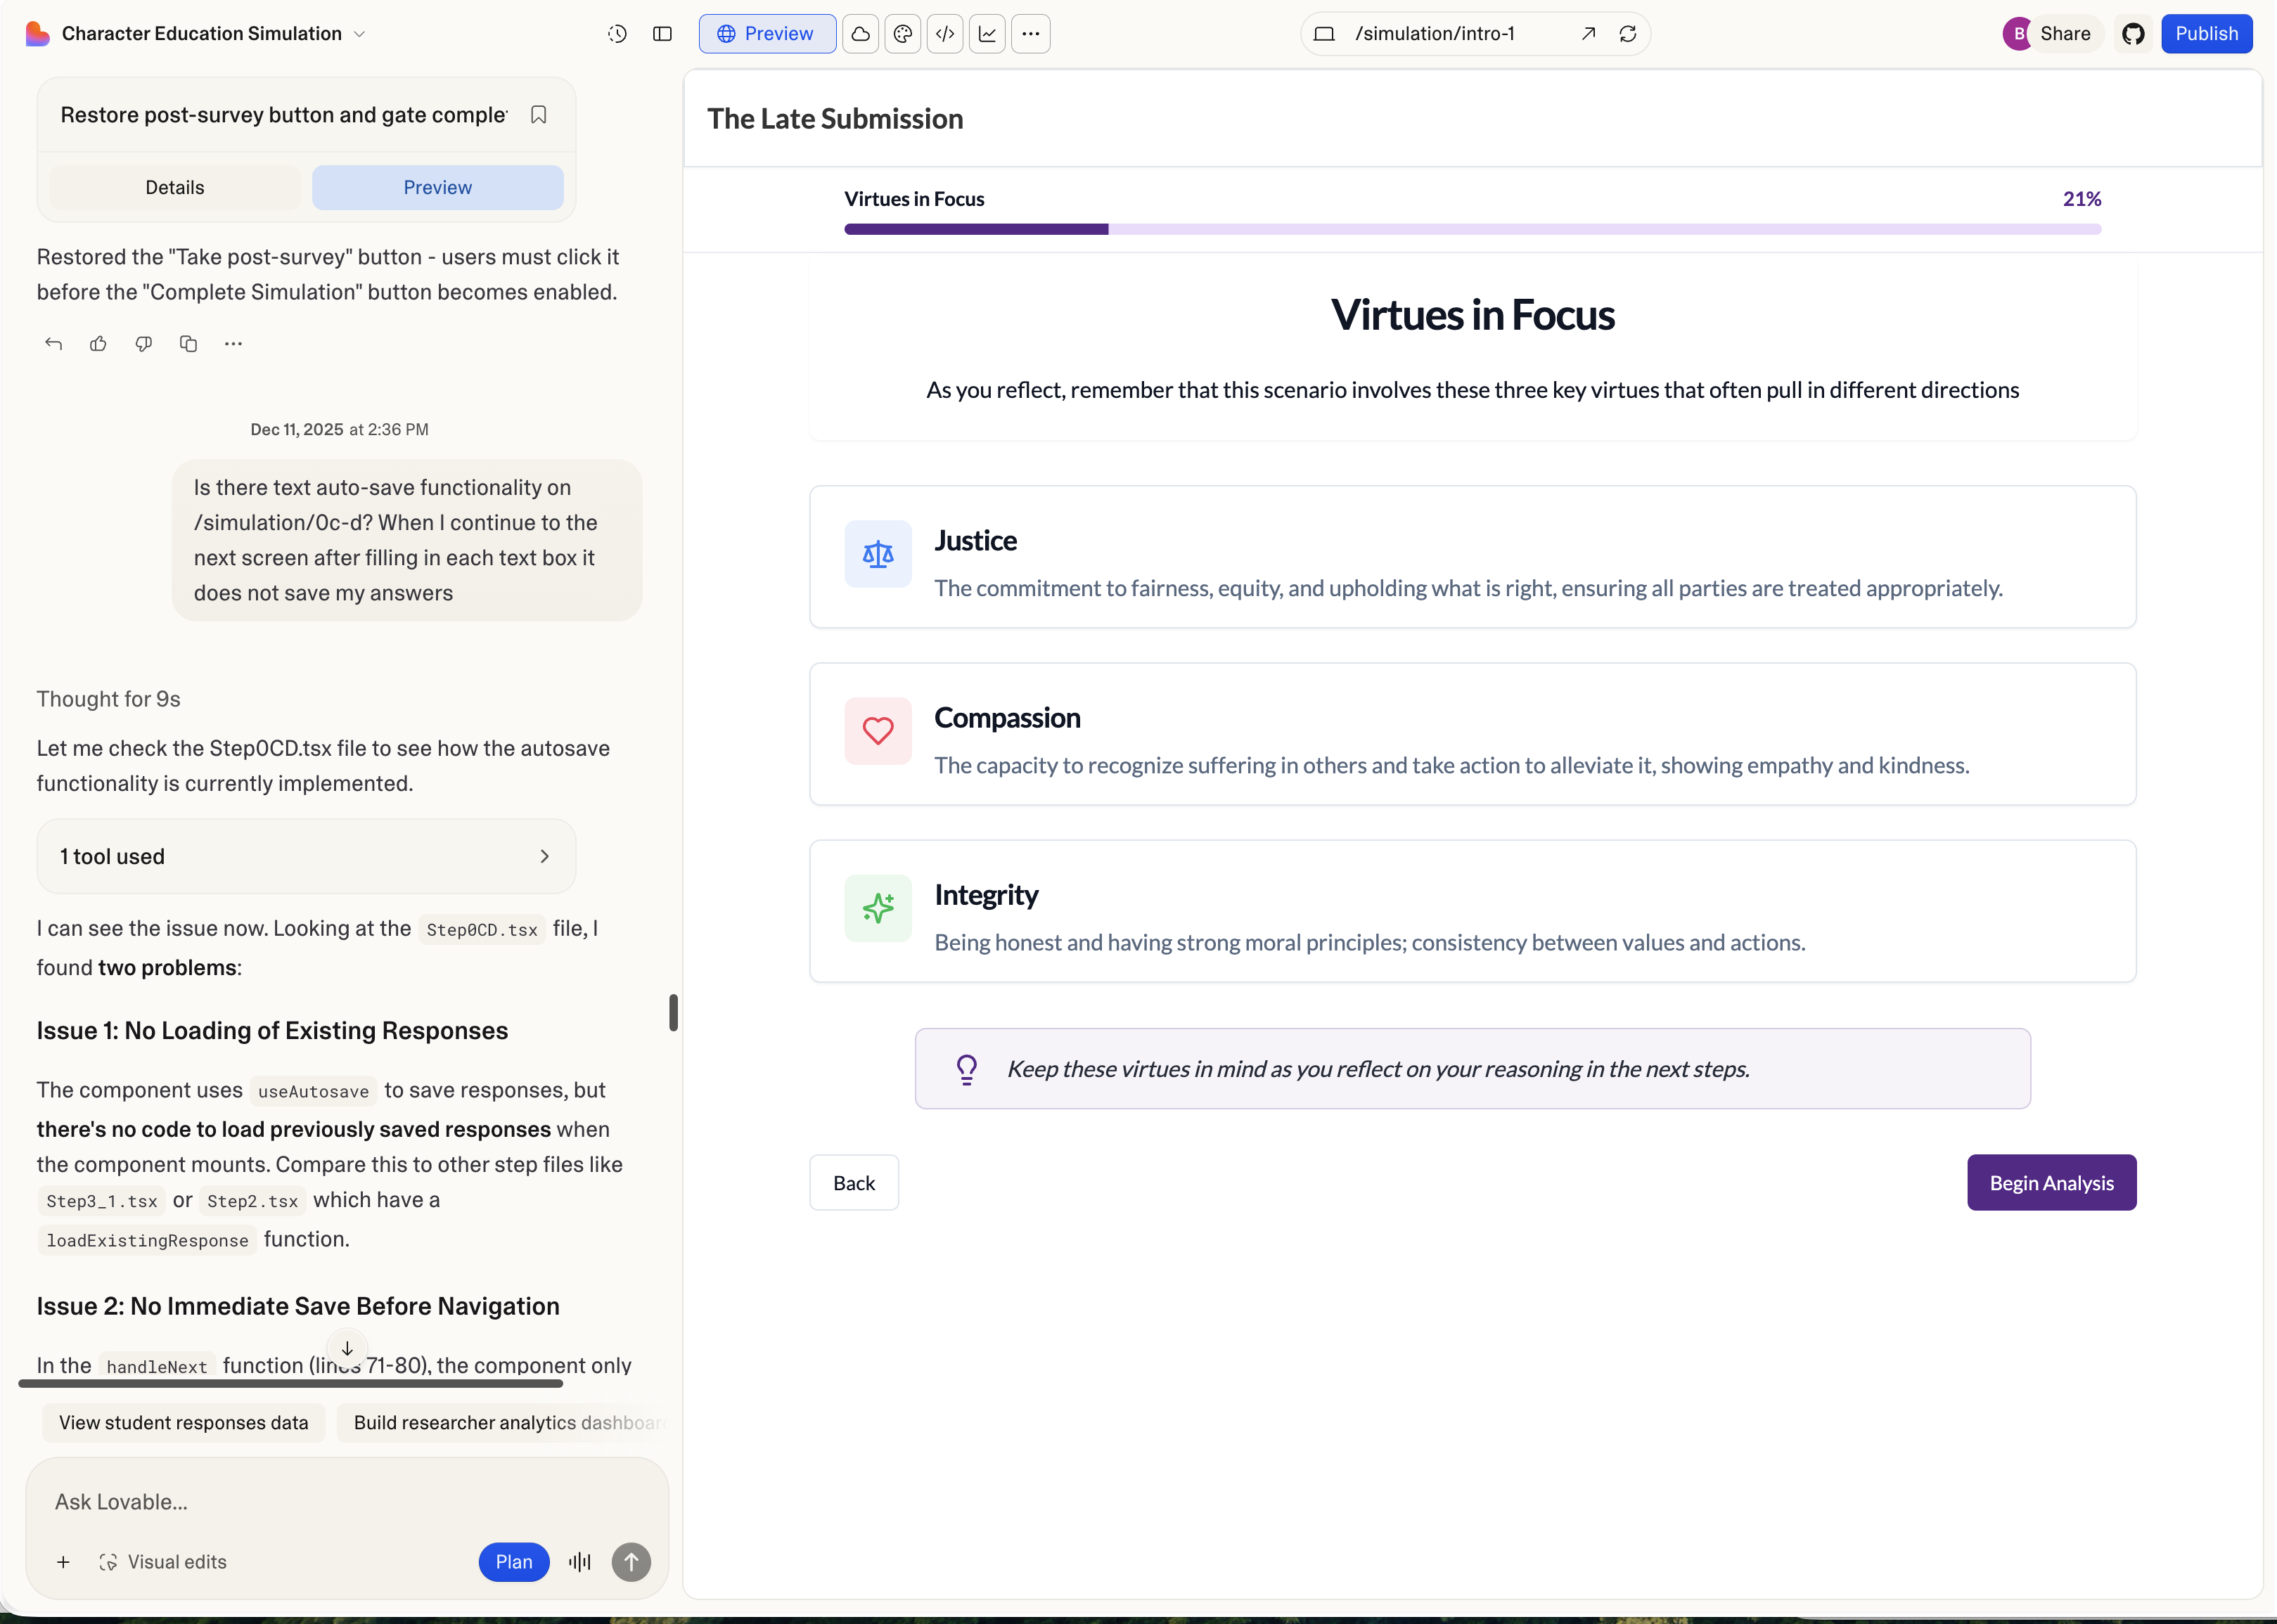The height and width of the screenshot is (1624, 2277).
Task: Toggle Plan mode on
Action: pos(513,1562)
